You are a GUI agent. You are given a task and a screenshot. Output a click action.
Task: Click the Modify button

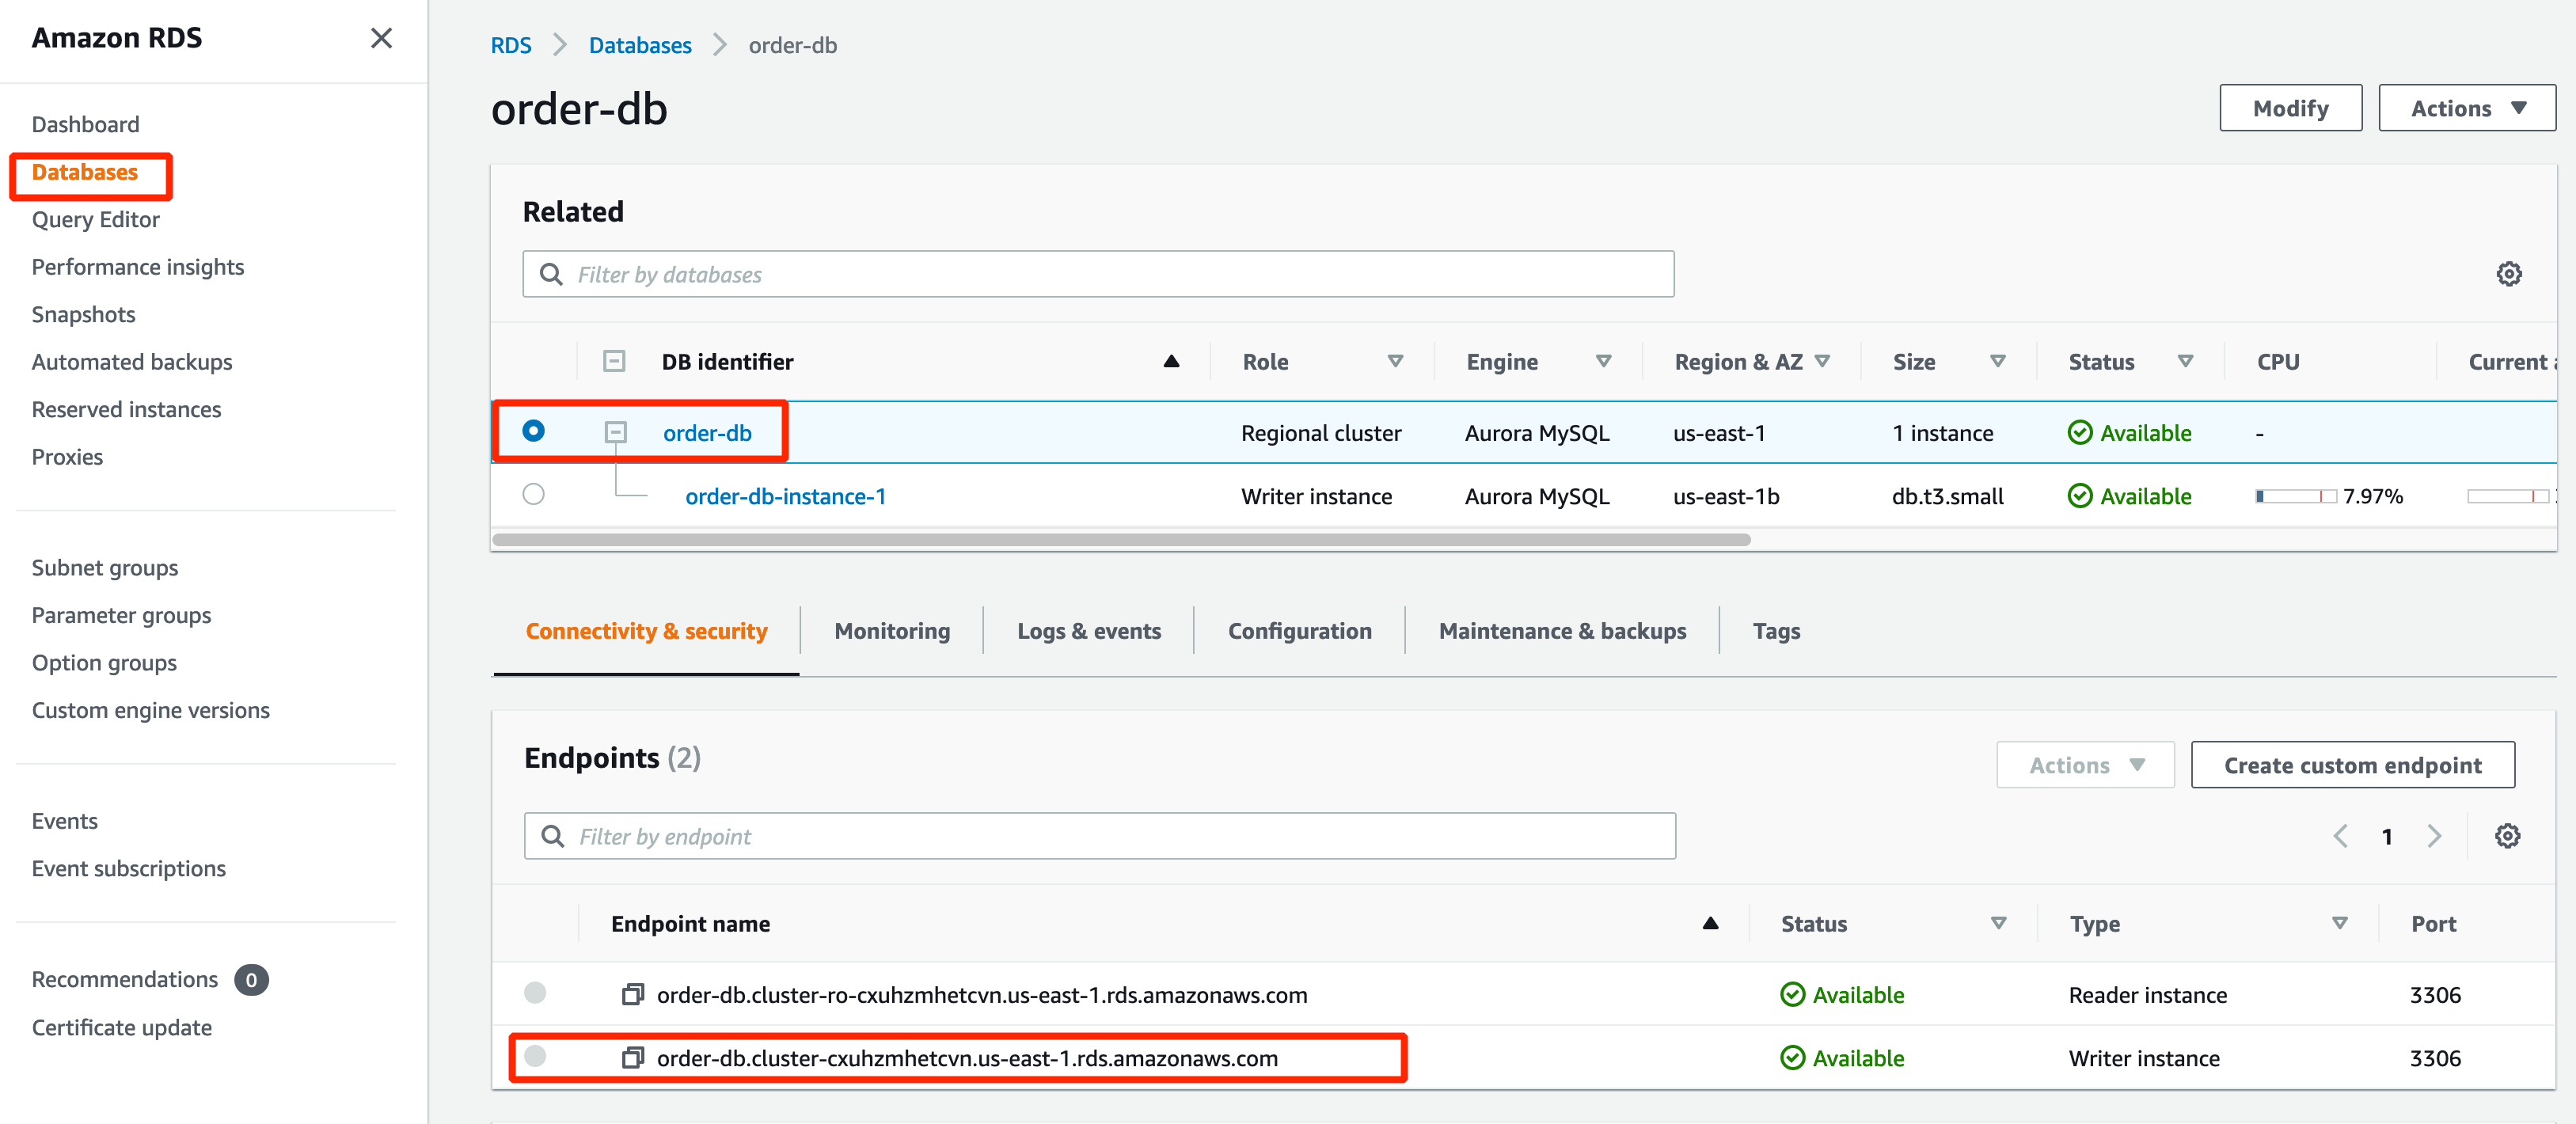[x=2290, y=108]
